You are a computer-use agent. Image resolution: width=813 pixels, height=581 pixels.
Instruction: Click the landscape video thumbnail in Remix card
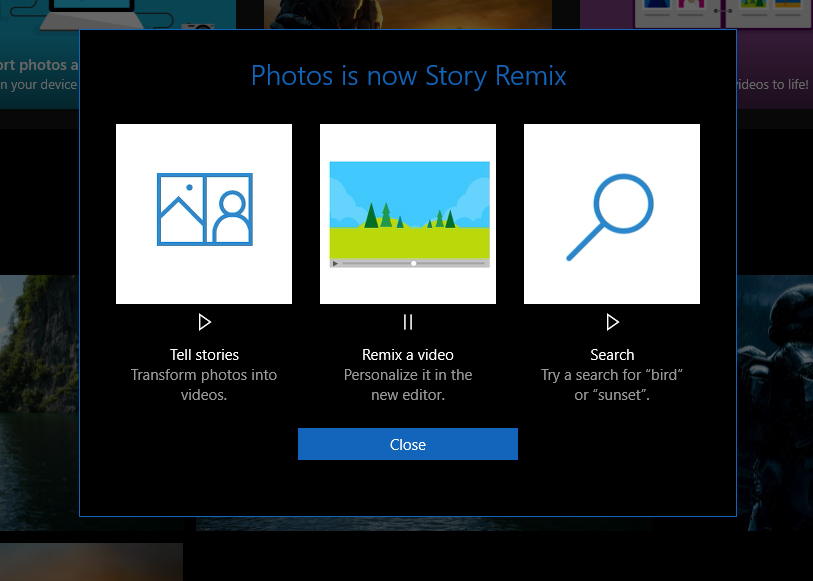click(410, 214)
